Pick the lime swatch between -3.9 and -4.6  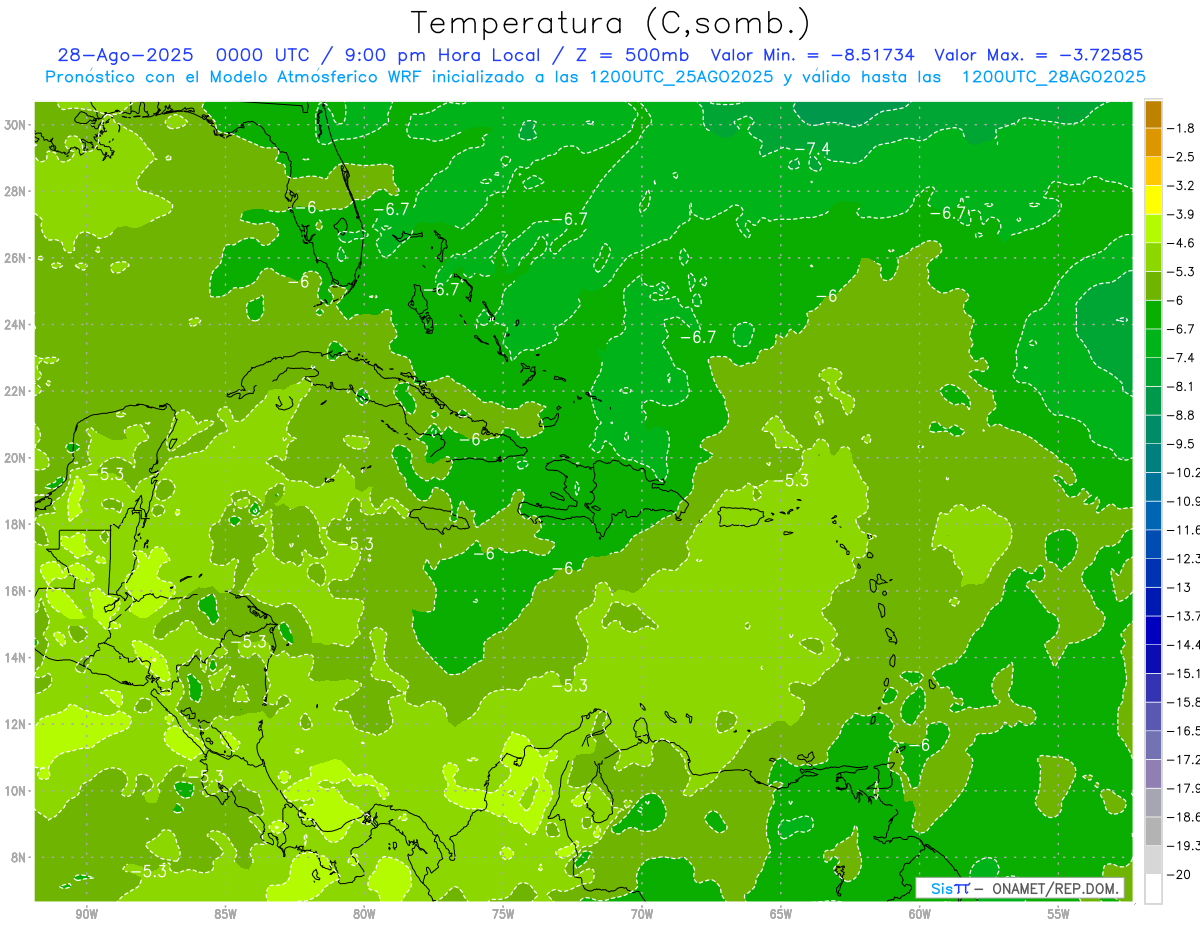pos(1153,229)
